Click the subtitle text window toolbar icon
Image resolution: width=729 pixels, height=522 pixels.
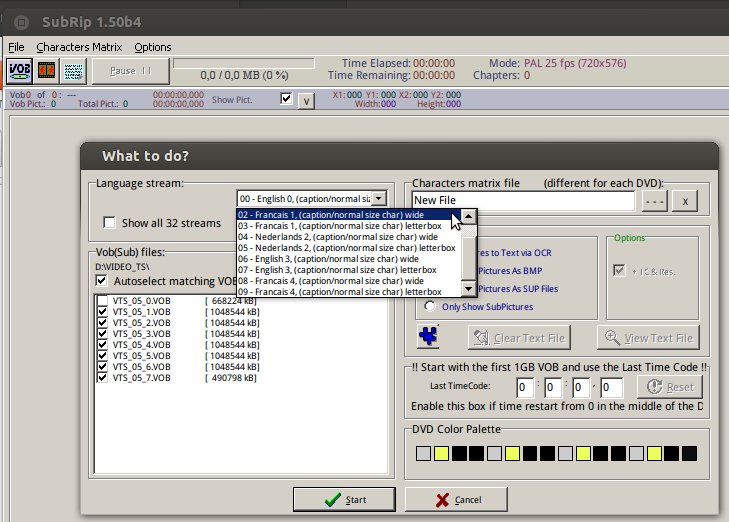tap(73, 71)
